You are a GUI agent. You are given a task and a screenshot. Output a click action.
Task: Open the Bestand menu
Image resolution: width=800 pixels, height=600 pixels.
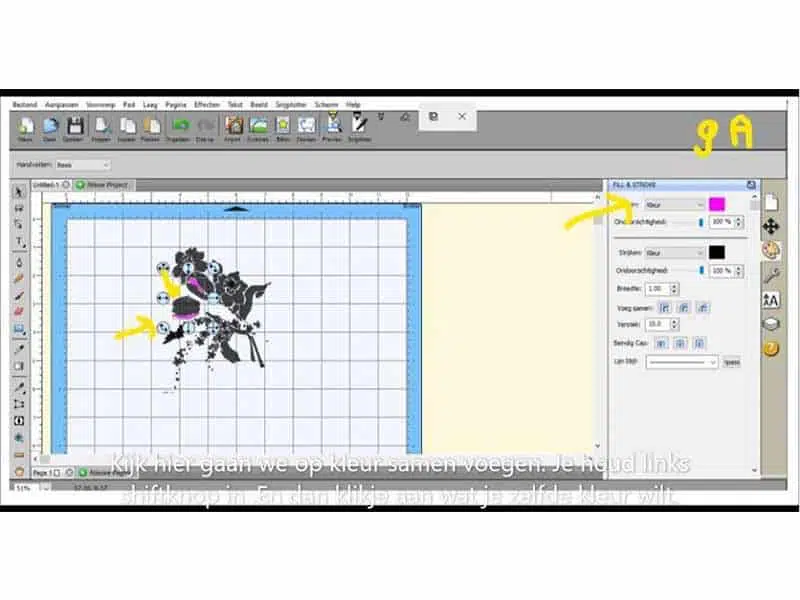tap(25, 105)
